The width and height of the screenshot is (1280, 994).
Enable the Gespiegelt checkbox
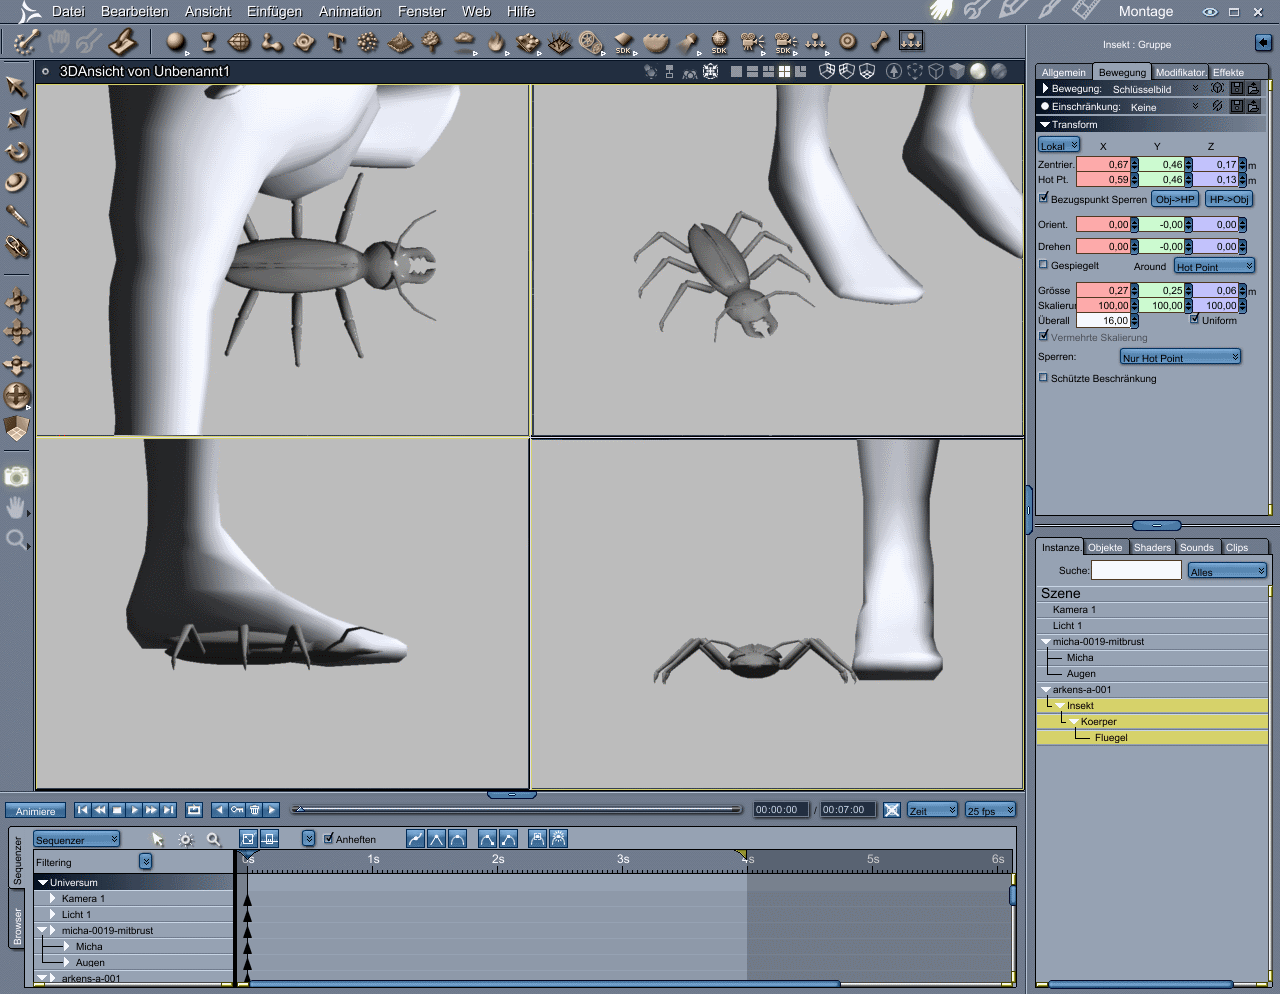[x=1044, y=265]
